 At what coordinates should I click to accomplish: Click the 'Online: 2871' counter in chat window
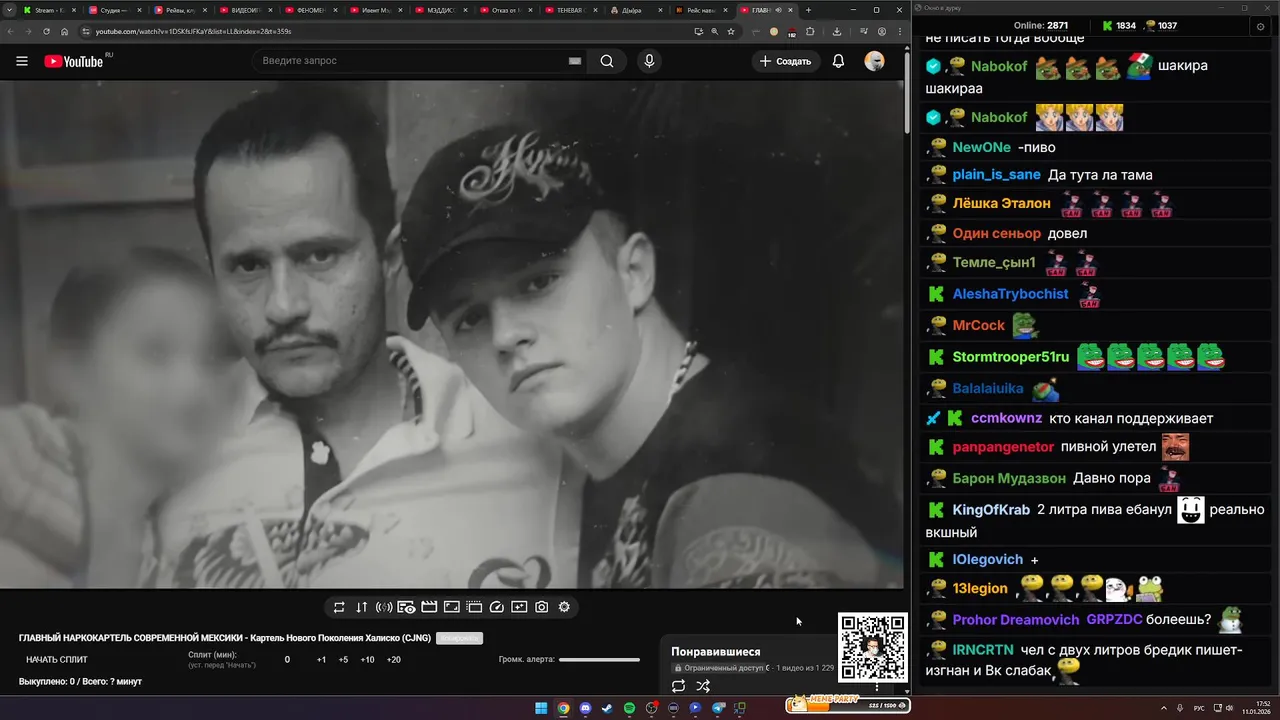pyautogui.click(x=1041, y=26)
